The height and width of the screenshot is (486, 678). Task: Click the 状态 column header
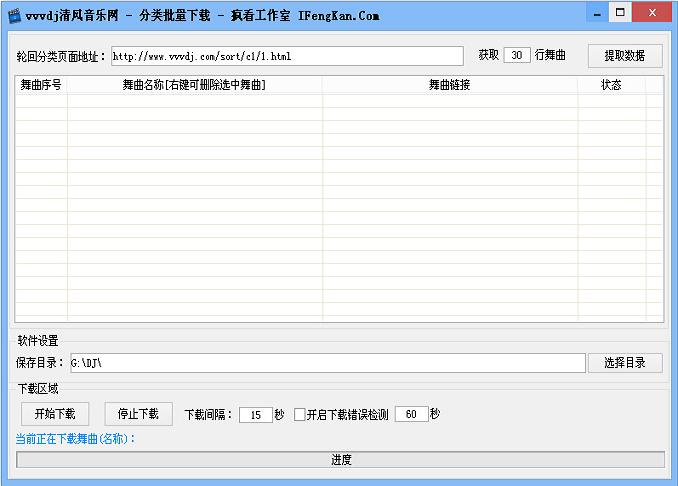click(x=611, y=86)
